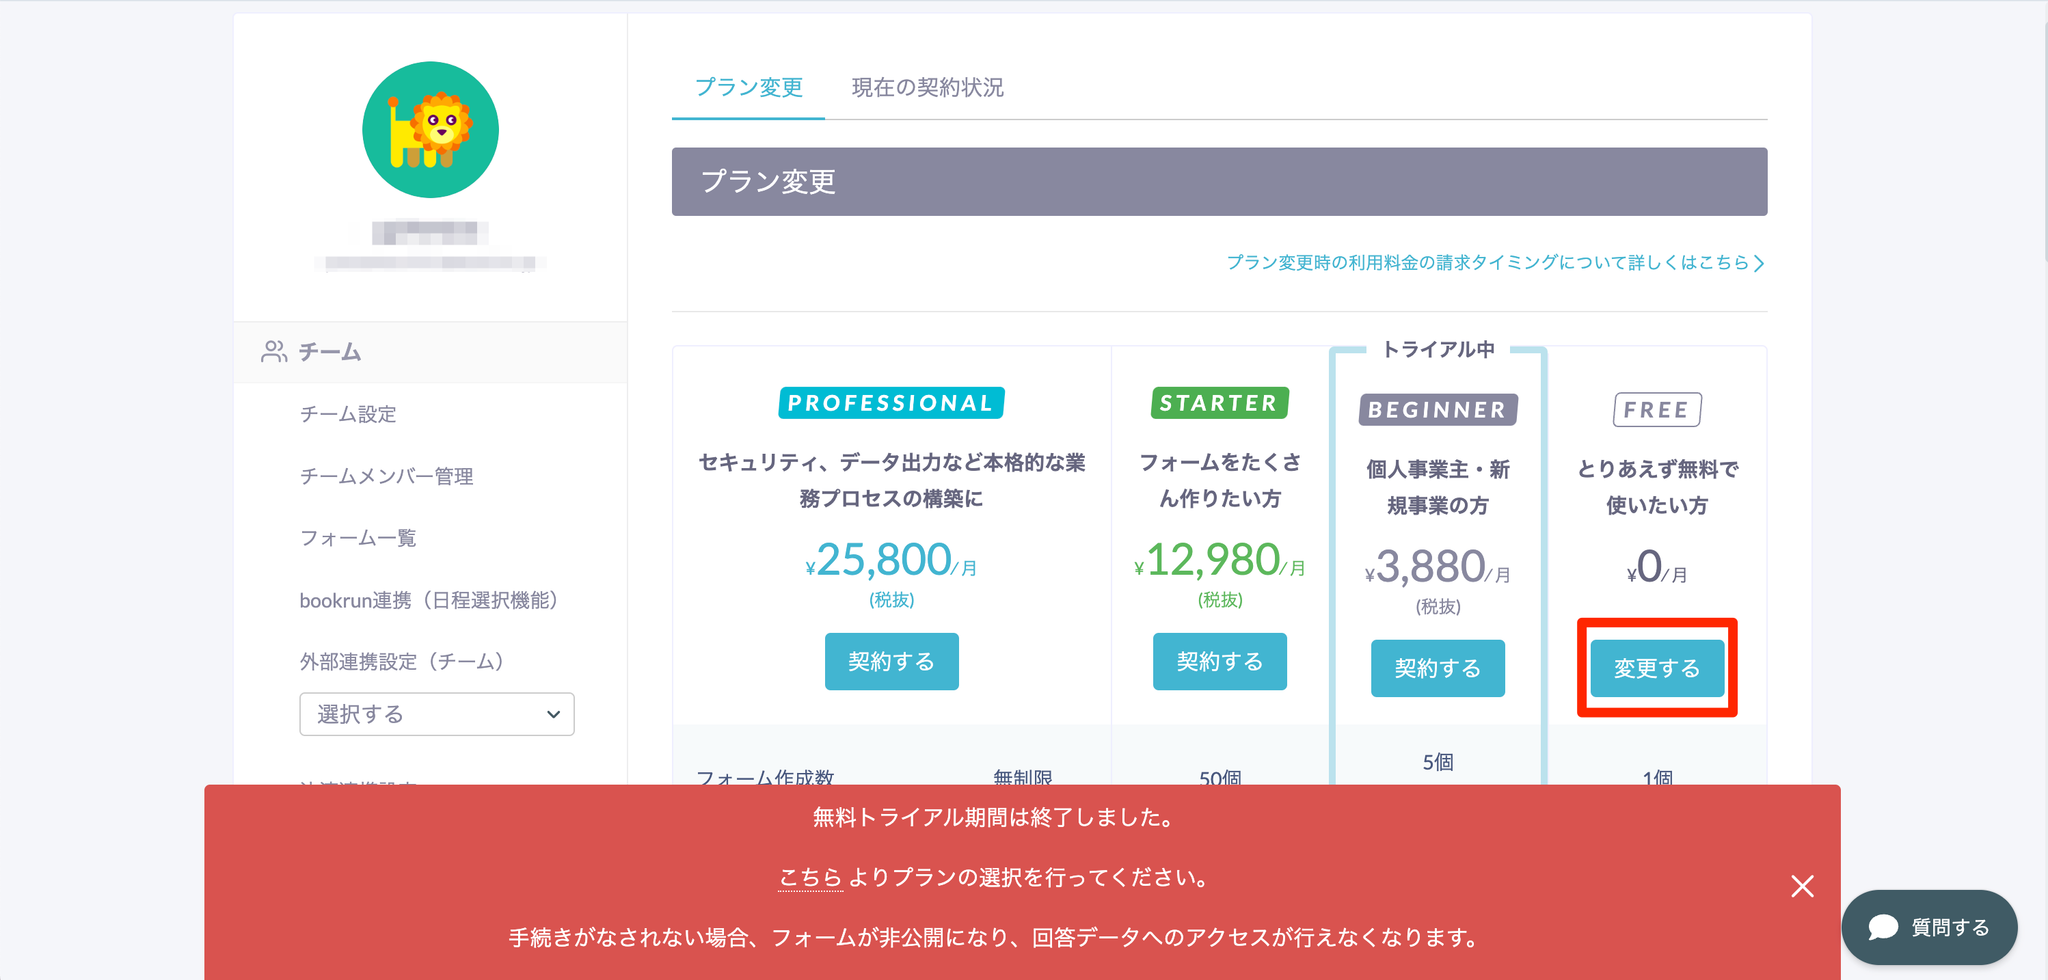The image size is (2048, 980).
Task: Click the こちら link in red banner
Action: (x=810, y=878)
